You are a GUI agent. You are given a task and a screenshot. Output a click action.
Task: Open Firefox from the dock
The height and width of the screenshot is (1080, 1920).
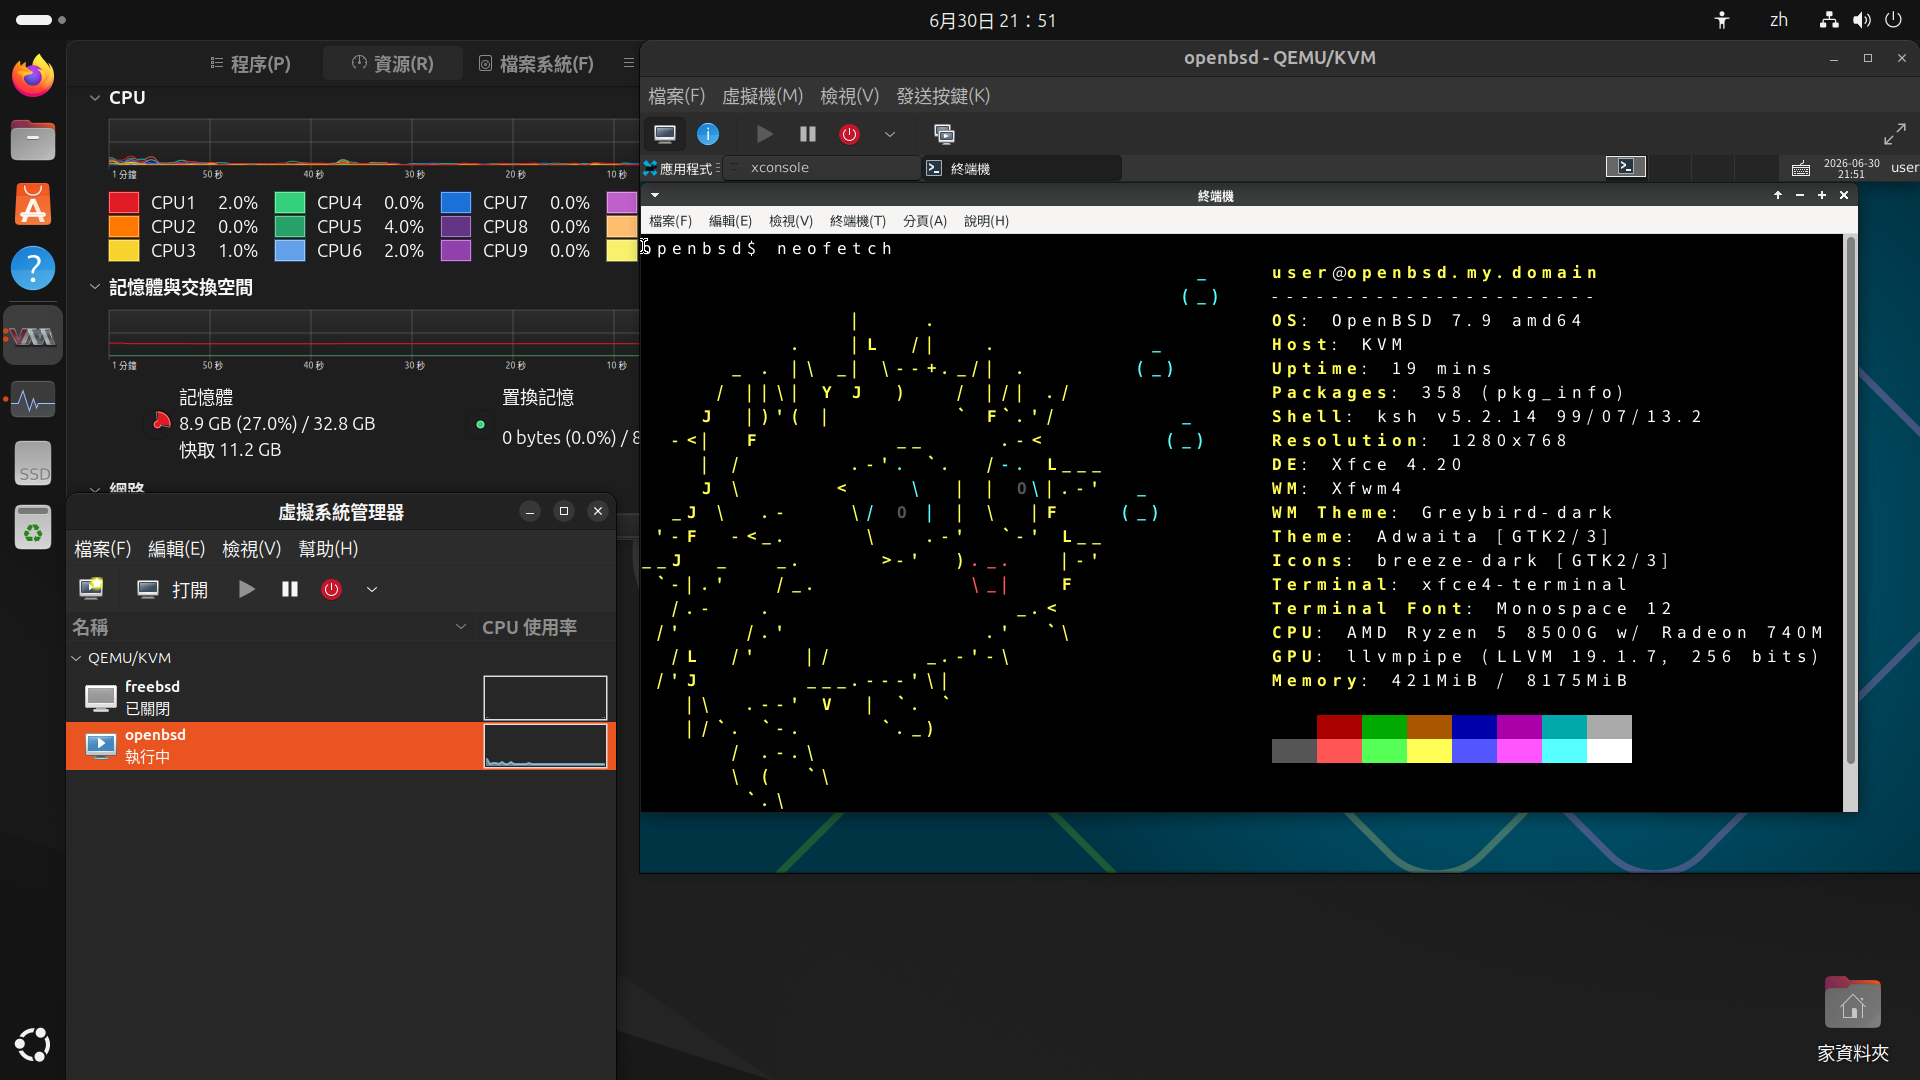(x=33, y=76)
